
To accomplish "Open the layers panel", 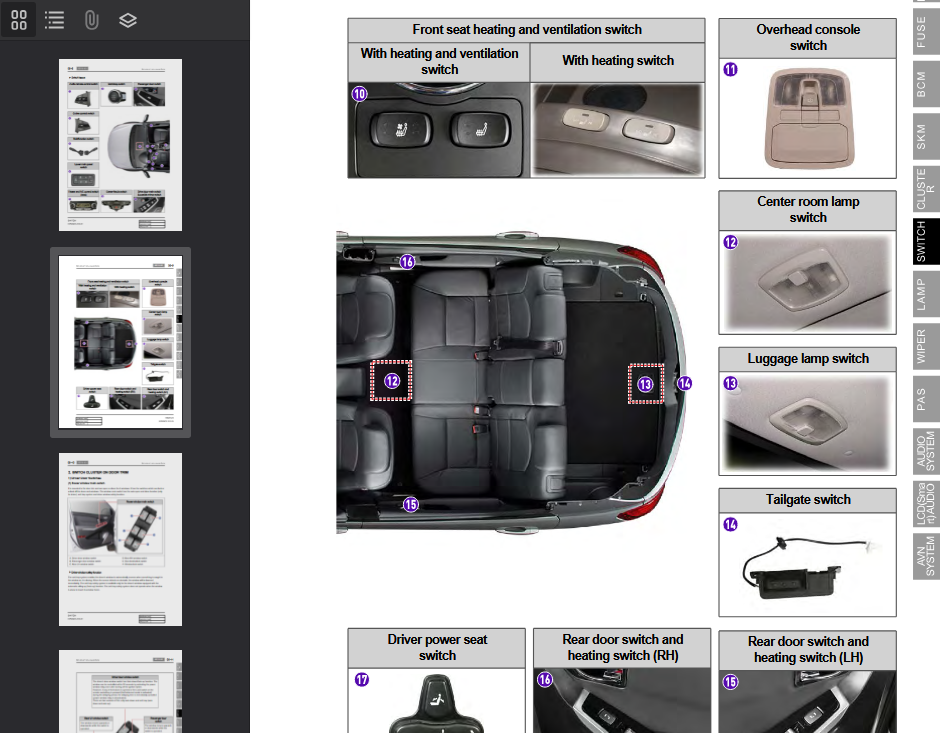I will tap(128, 20).
